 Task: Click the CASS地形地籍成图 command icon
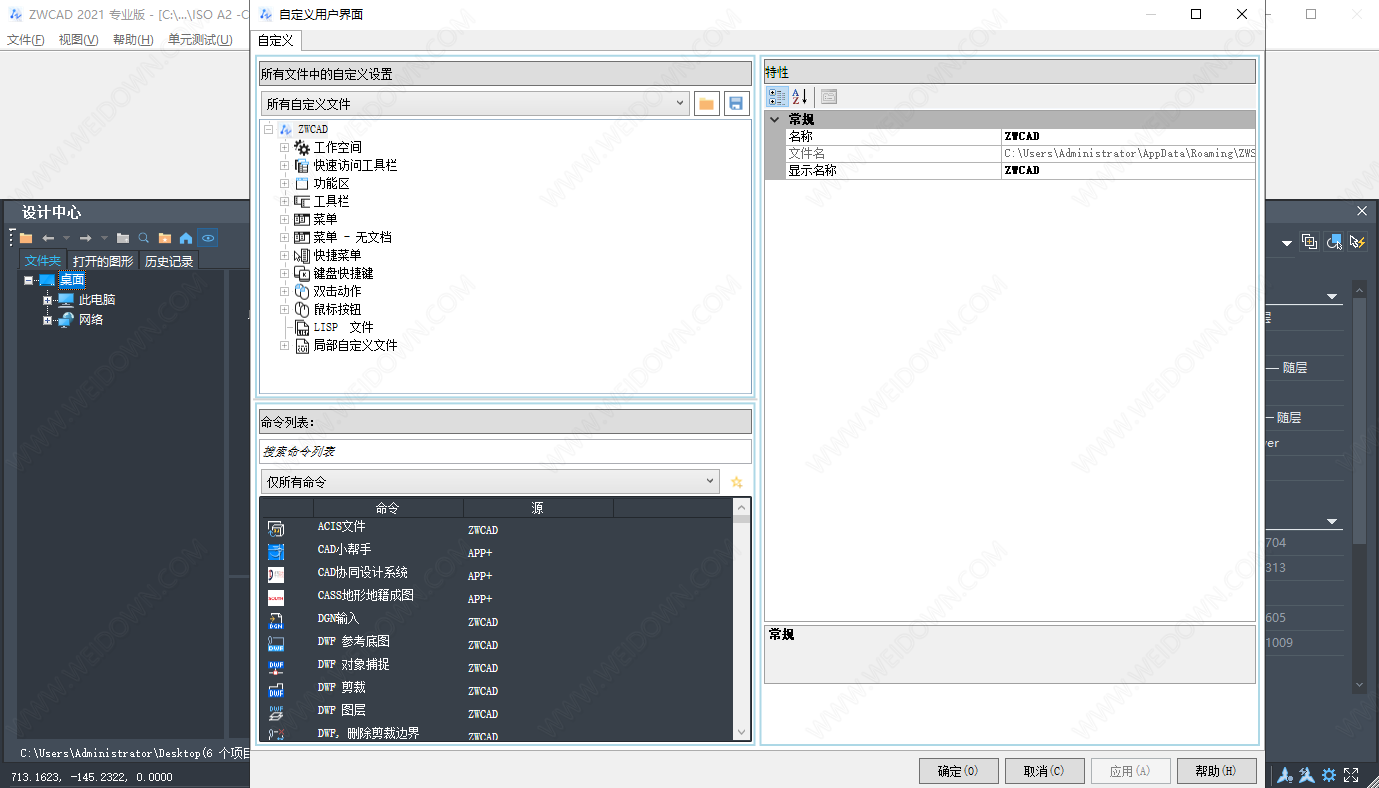276,598
